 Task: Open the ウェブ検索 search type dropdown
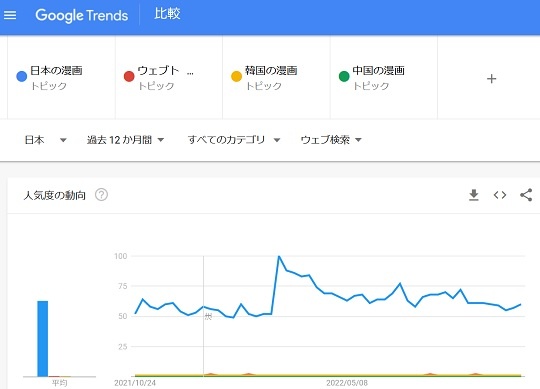click(x=331, y=140)
